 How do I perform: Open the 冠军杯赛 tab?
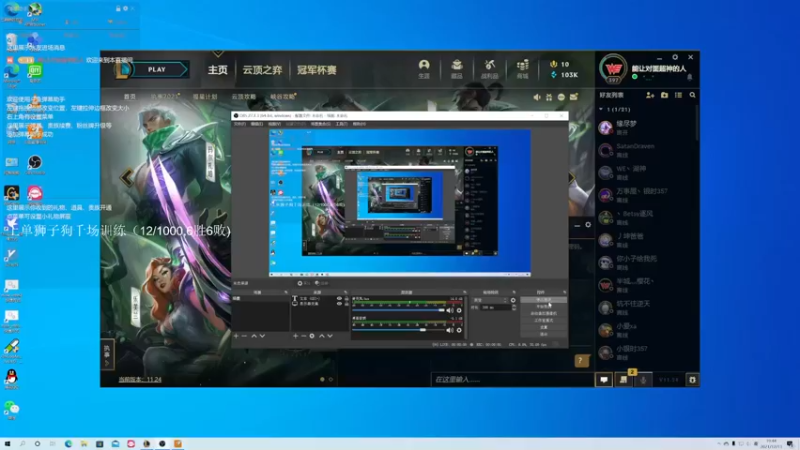[x=317, y=70]
